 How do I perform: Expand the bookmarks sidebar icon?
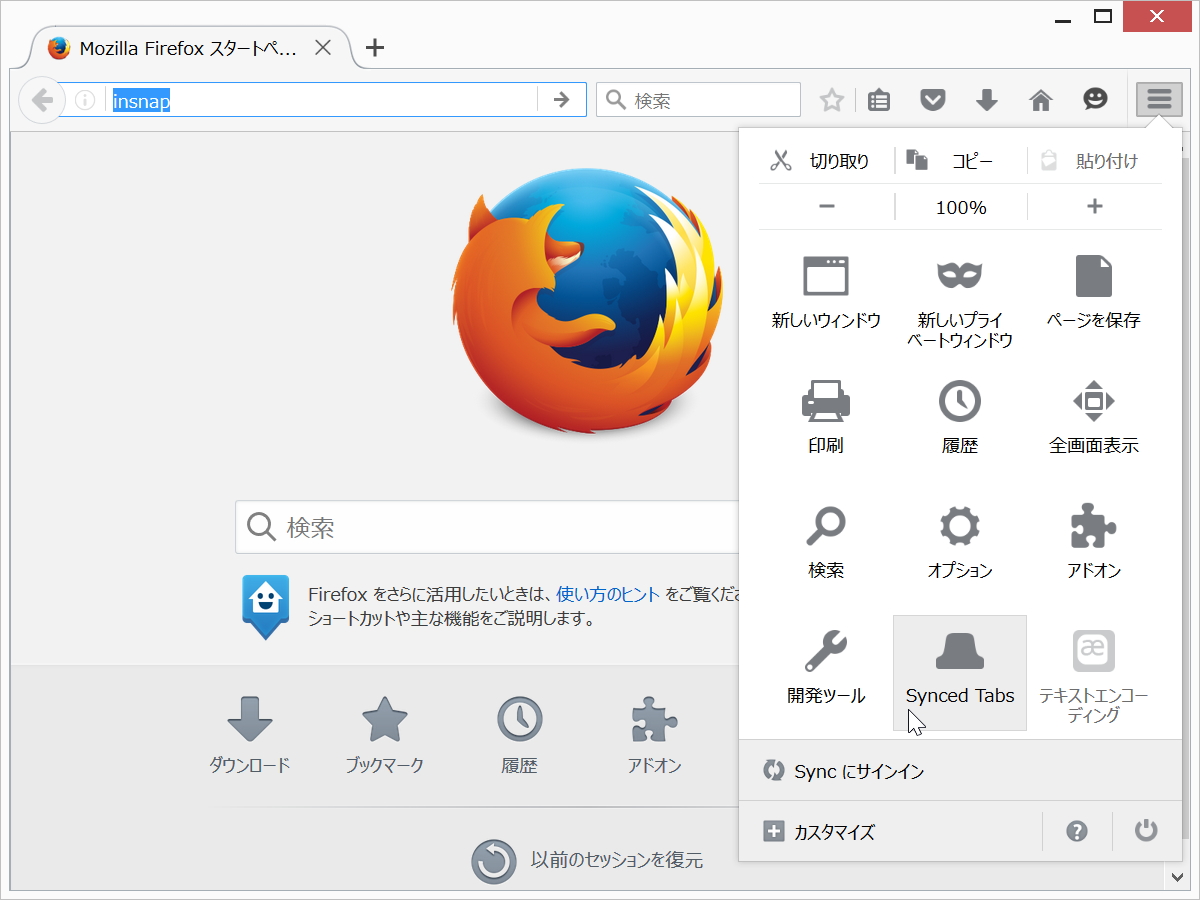(878, 99)
